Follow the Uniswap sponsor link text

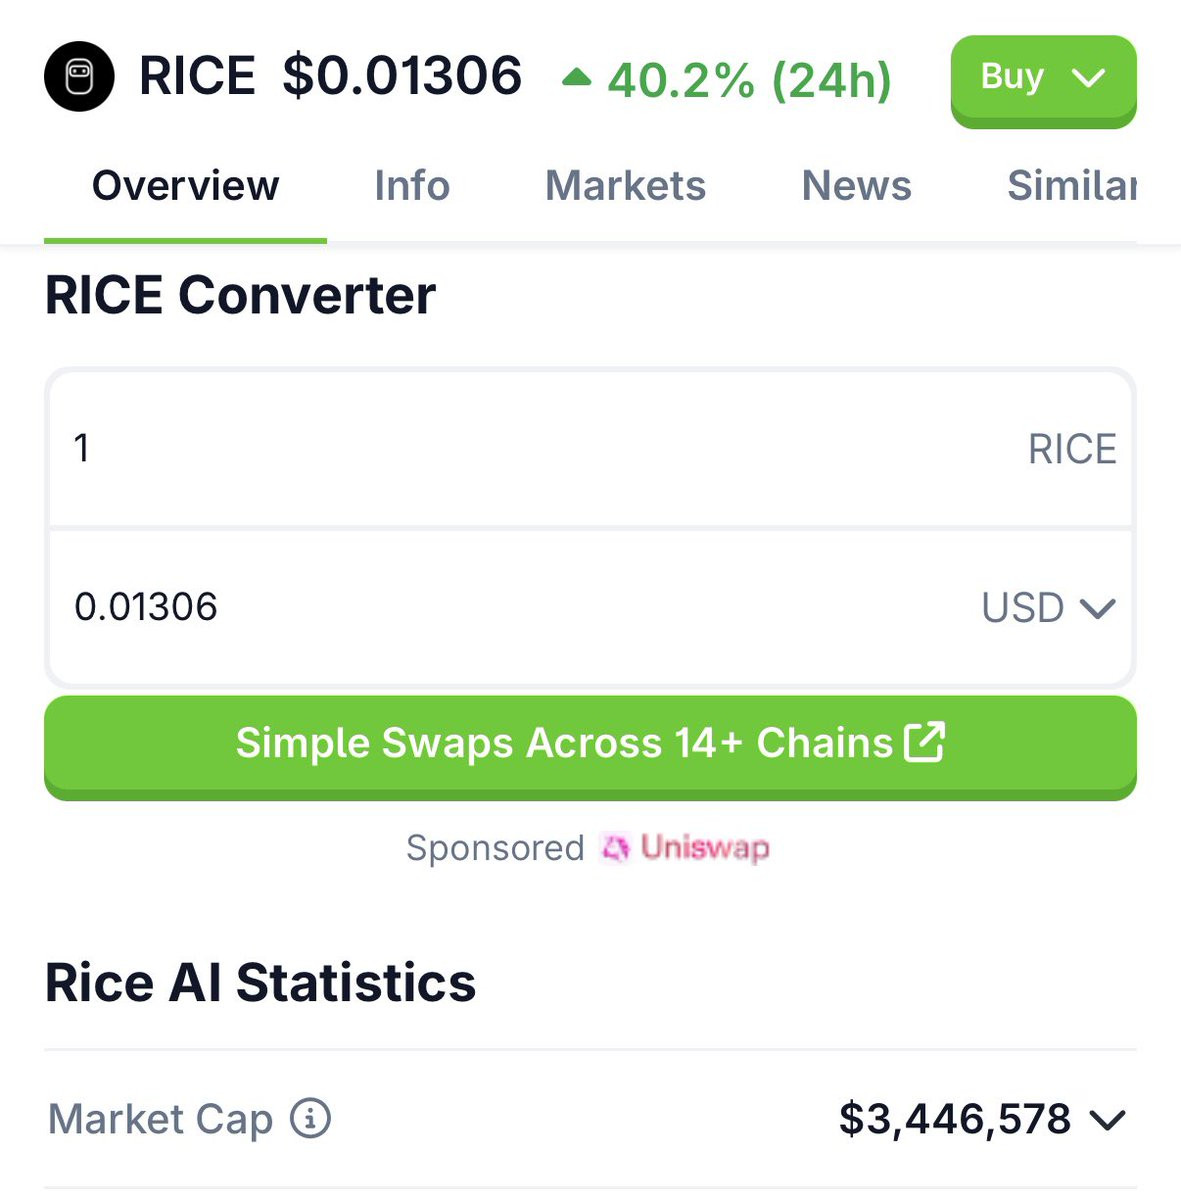pos(705,848)
